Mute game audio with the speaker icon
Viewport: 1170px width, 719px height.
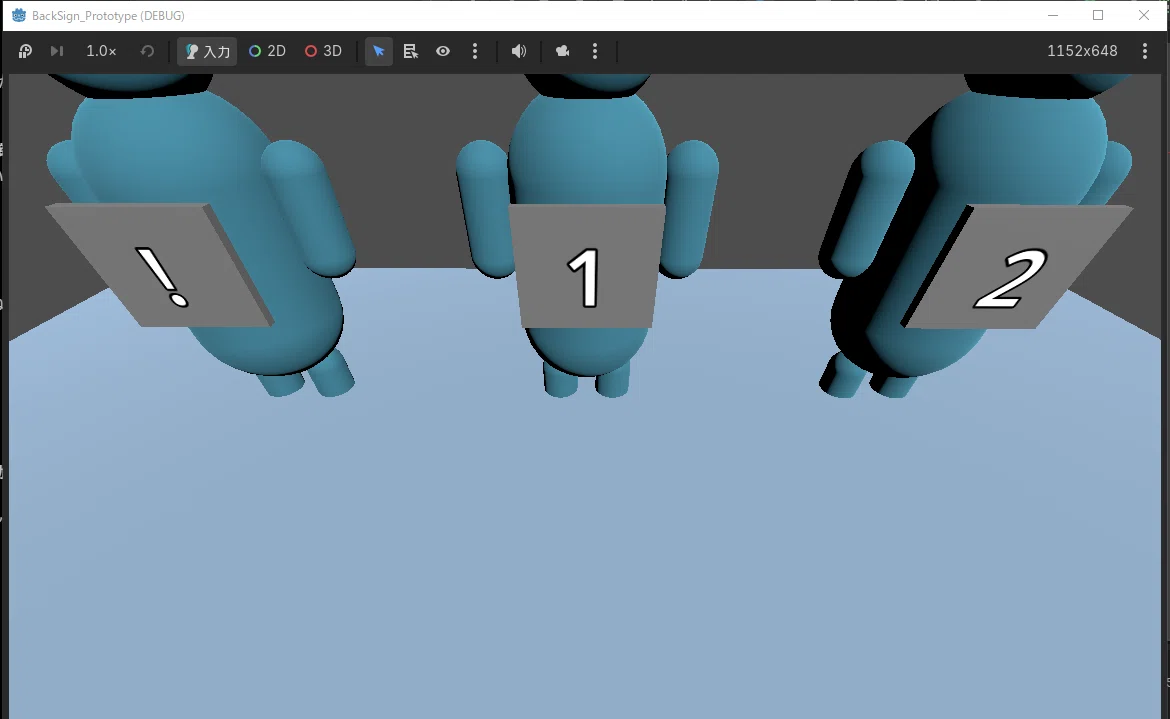519,51
